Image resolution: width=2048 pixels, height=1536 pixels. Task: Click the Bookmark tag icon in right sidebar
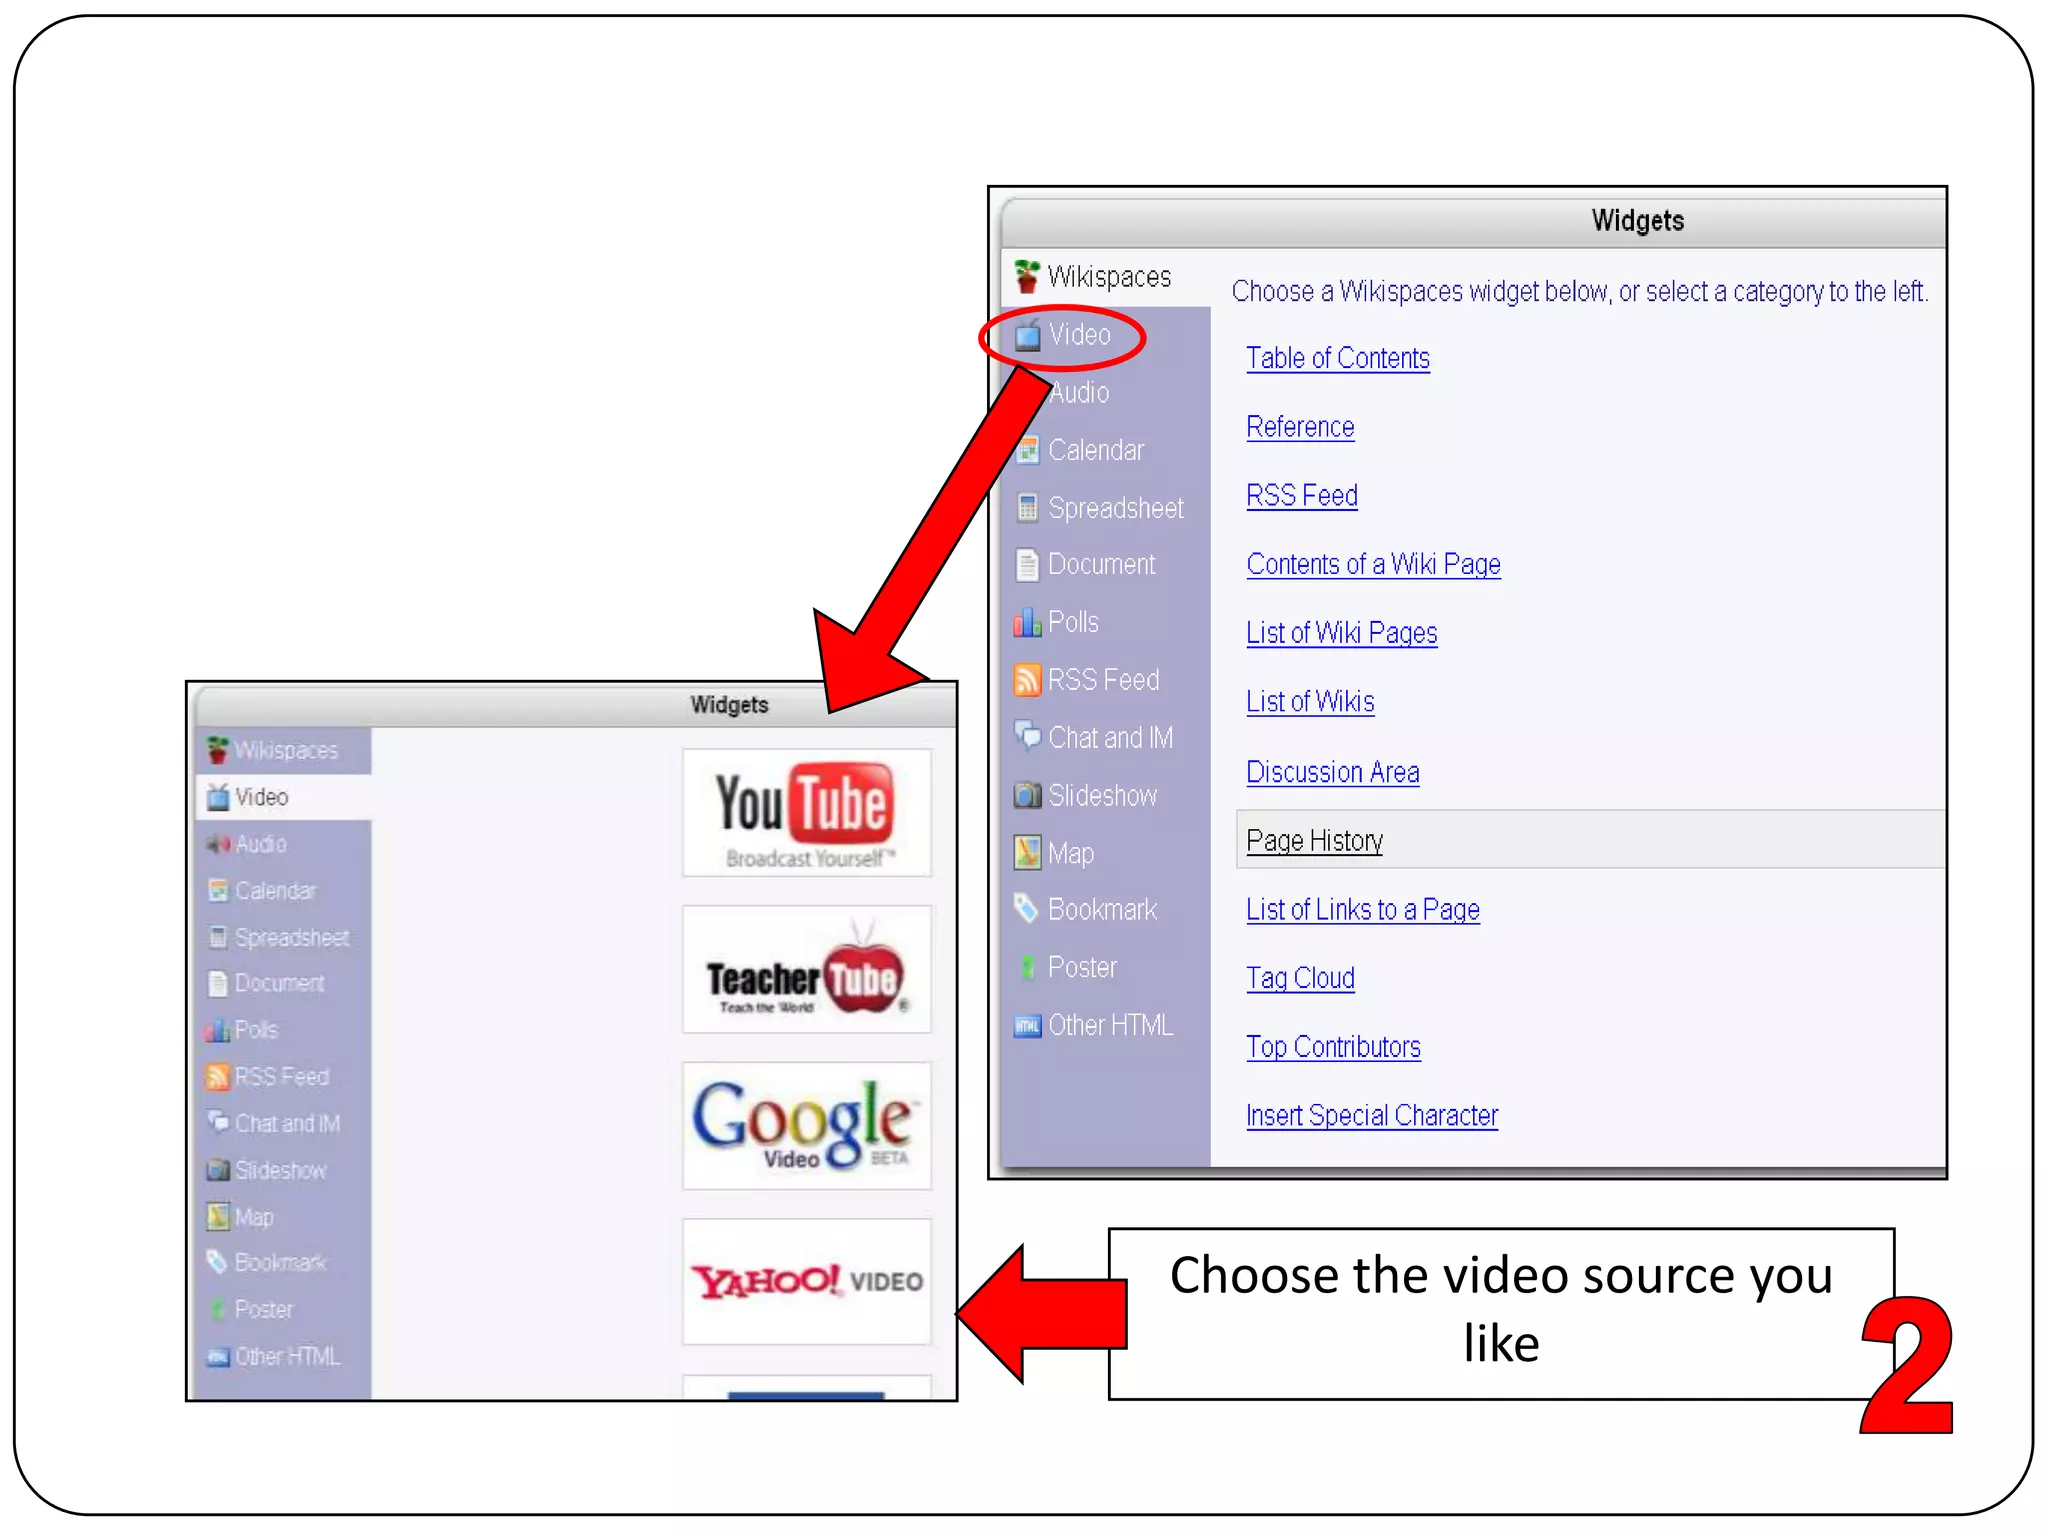pos(1027,909)
